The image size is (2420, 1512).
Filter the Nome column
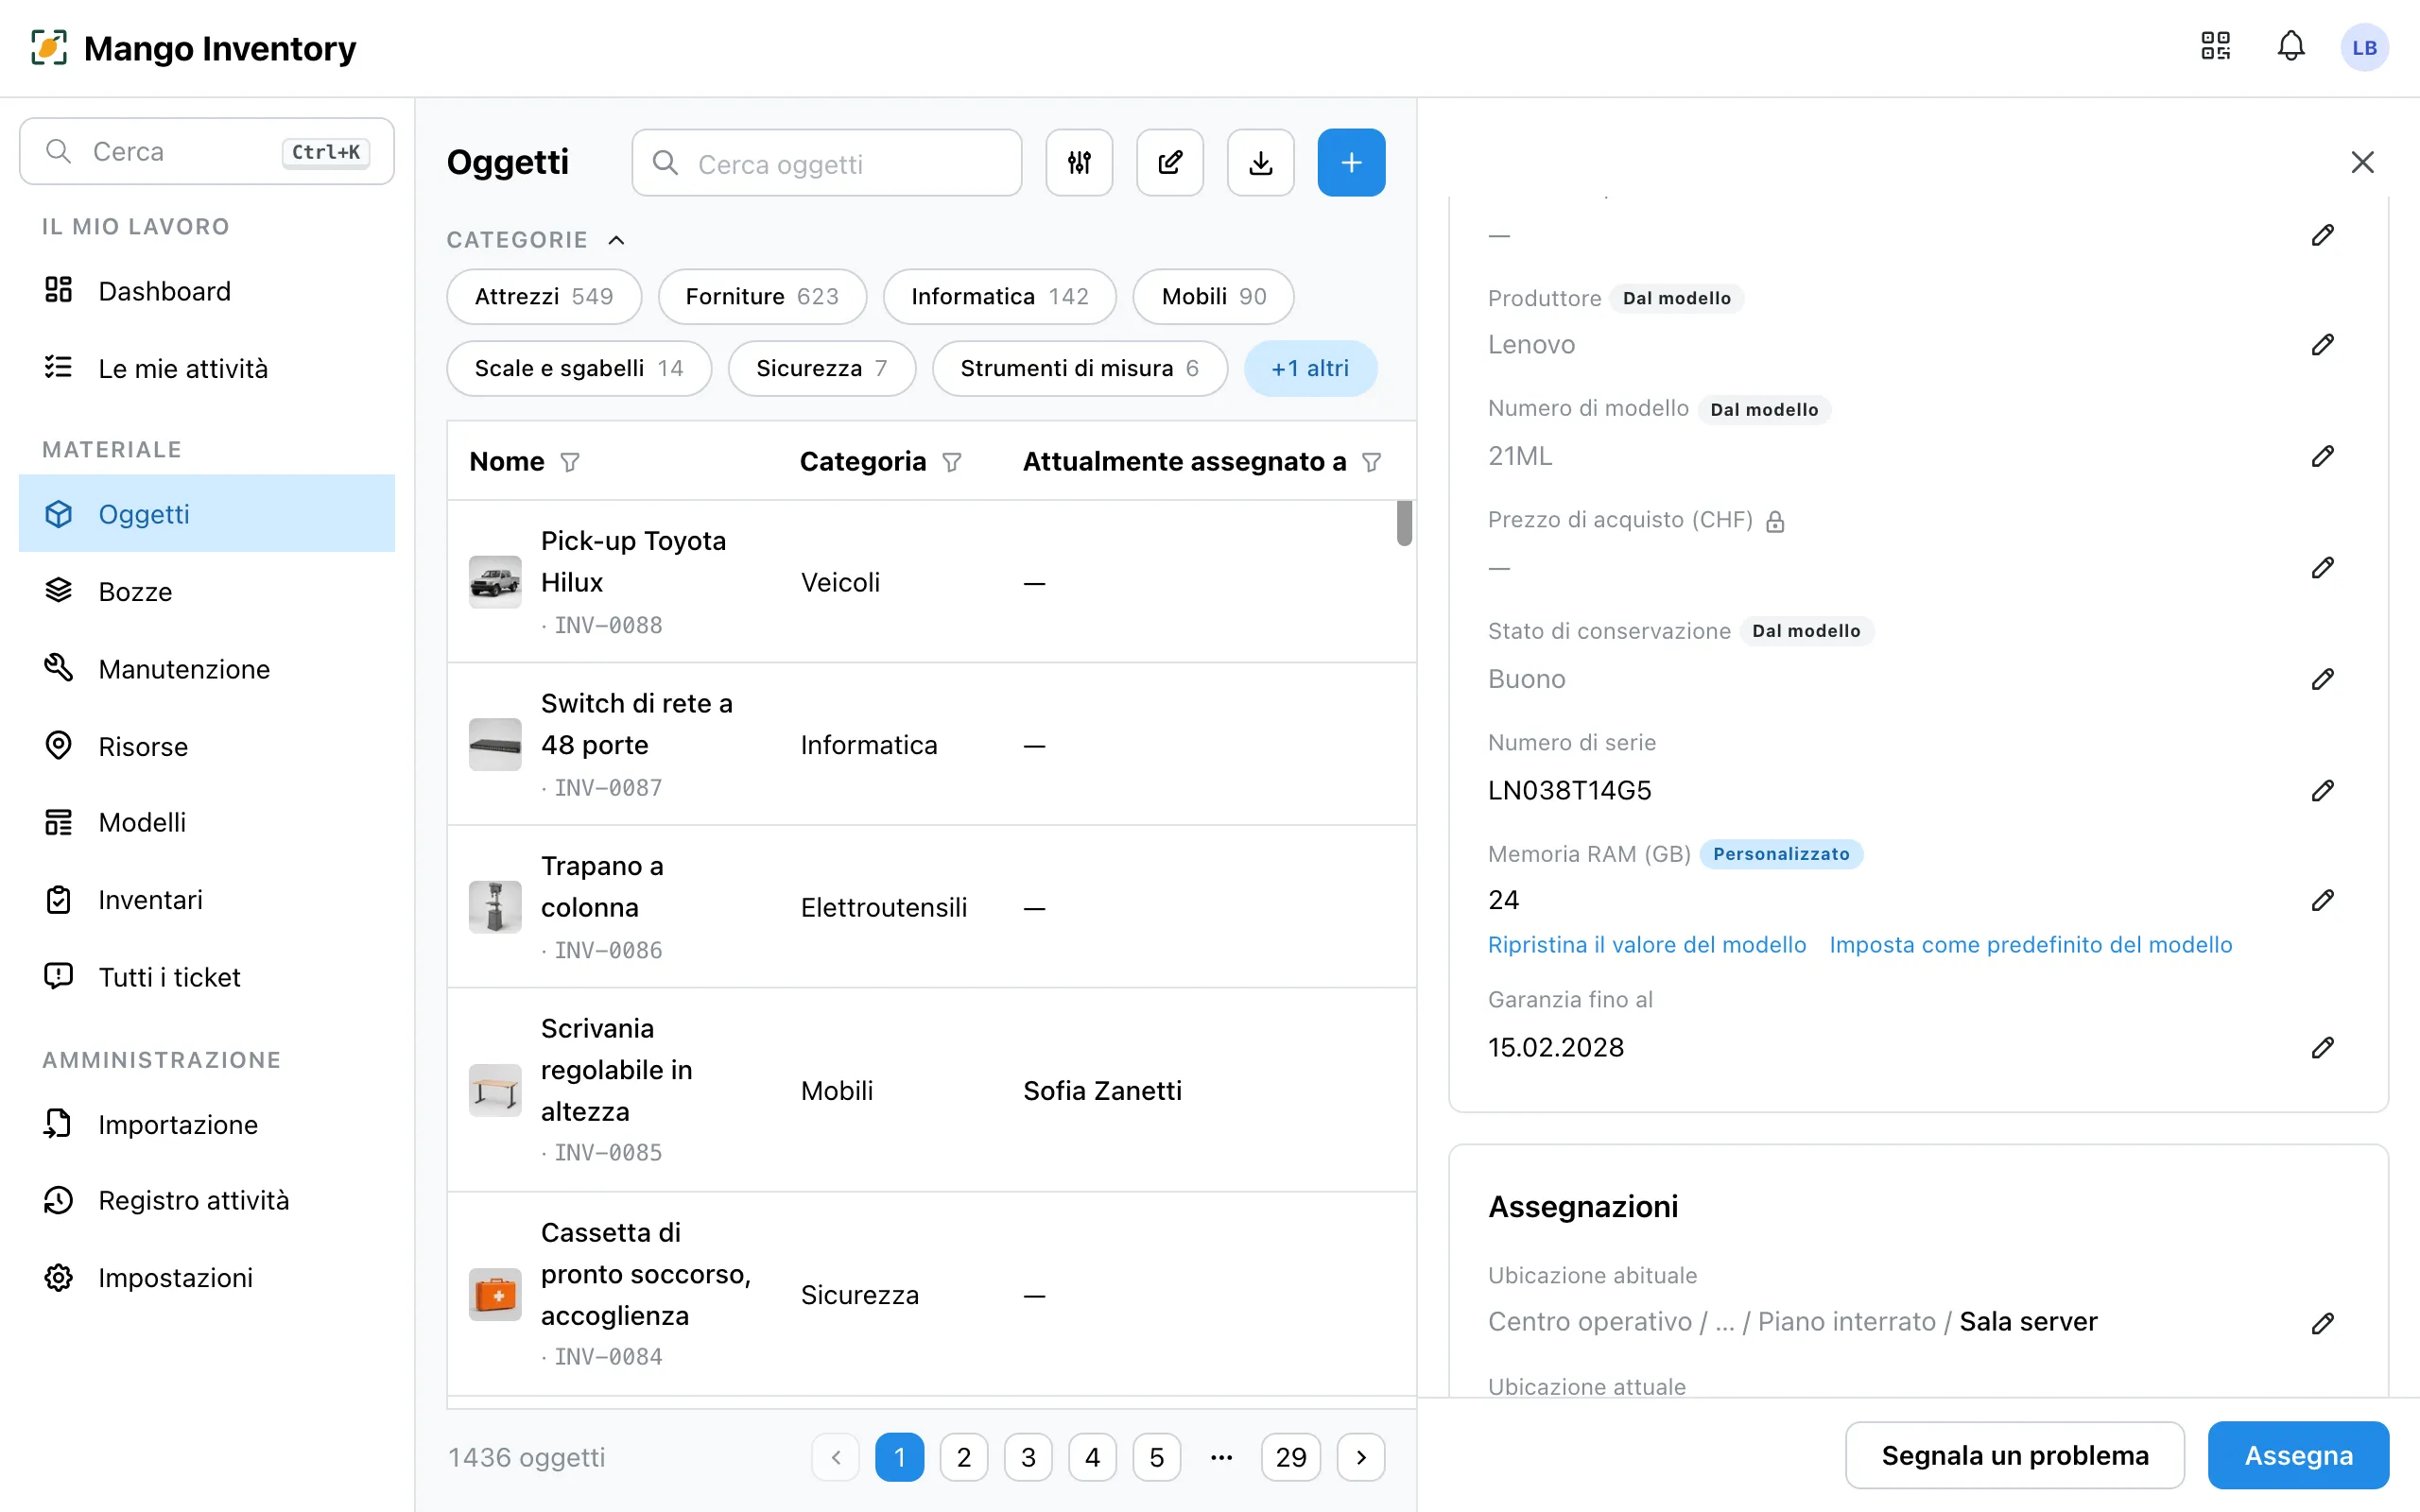point(570,462)
